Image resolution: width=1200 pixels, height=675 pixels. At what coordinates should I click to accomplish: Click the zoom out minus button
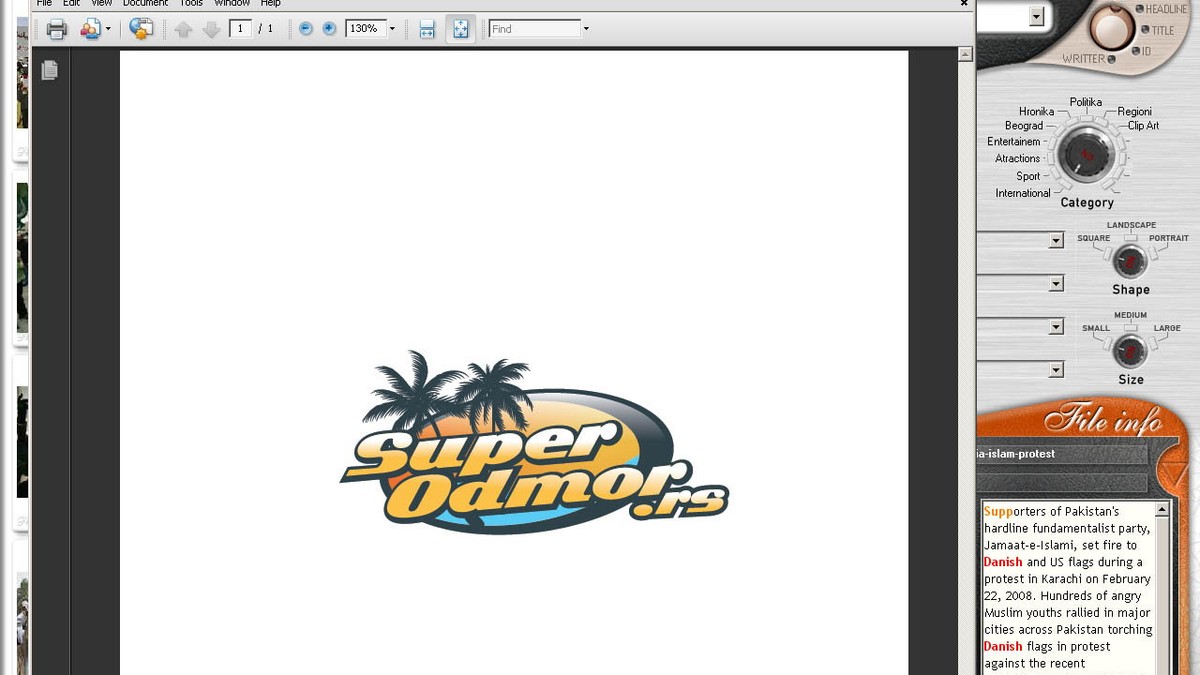click(305, 28)
